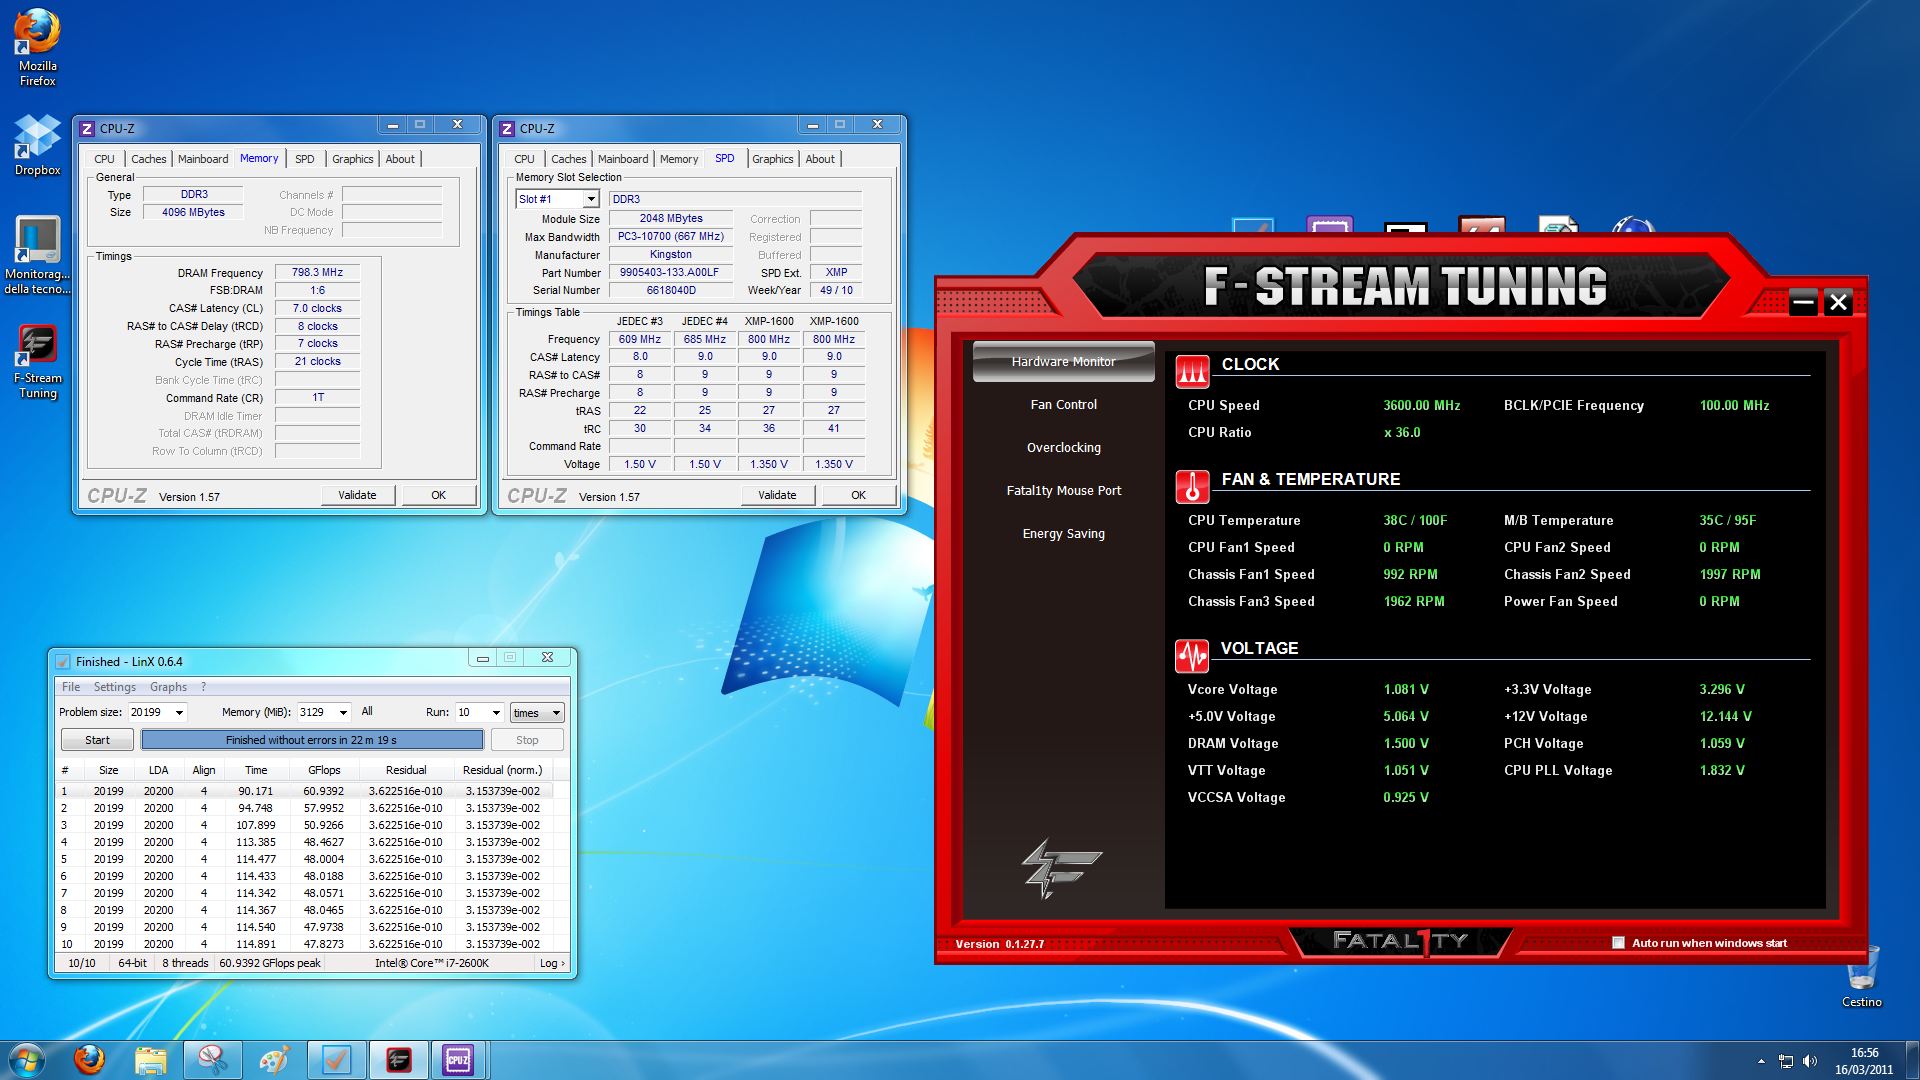The image size is (1920, 1080).
Task: Open Windows Explorer folder taskbar icon
Action: tap(150, 1059)
